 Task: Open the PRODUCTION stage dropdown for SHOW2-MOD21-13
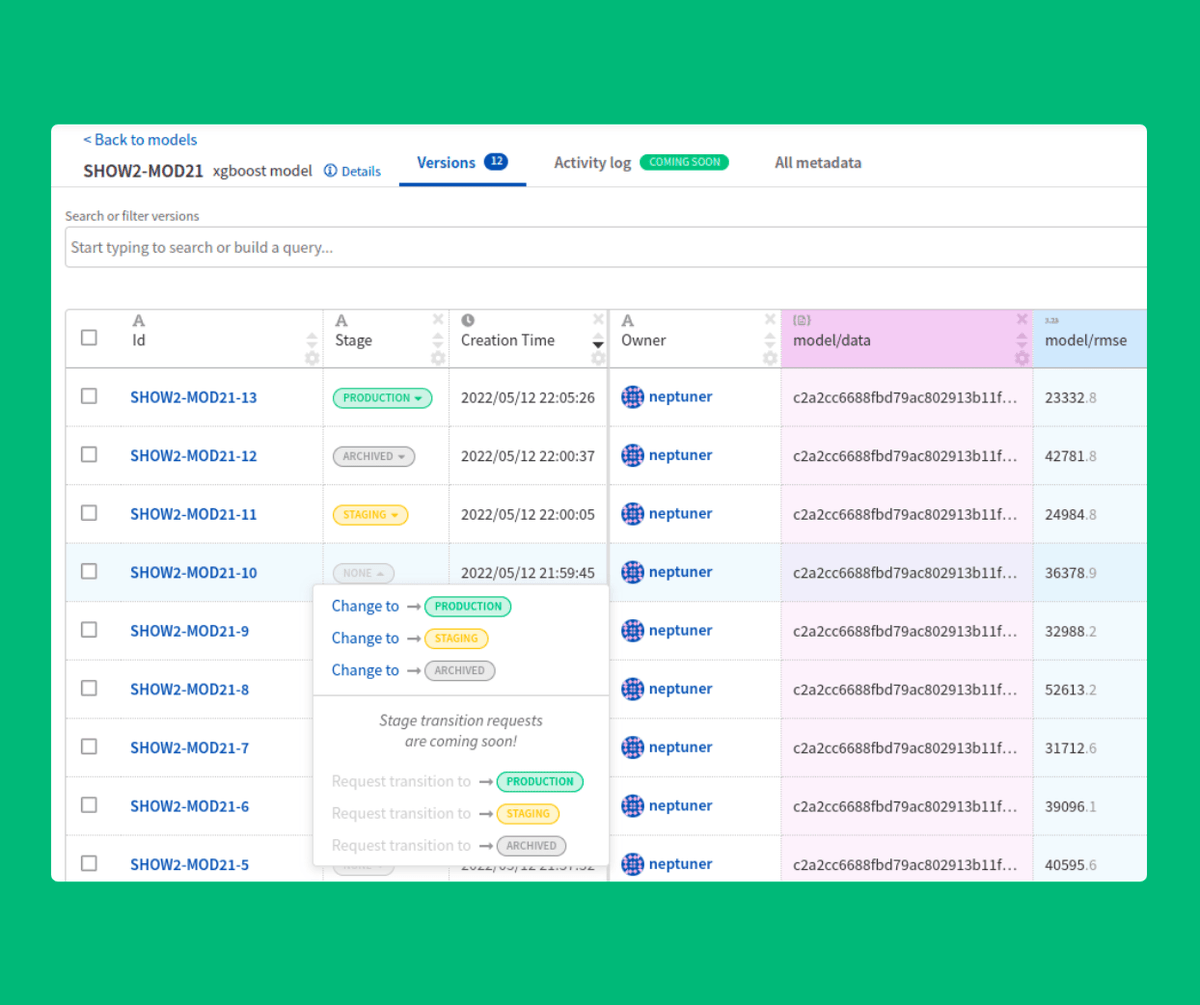(382, 398)
